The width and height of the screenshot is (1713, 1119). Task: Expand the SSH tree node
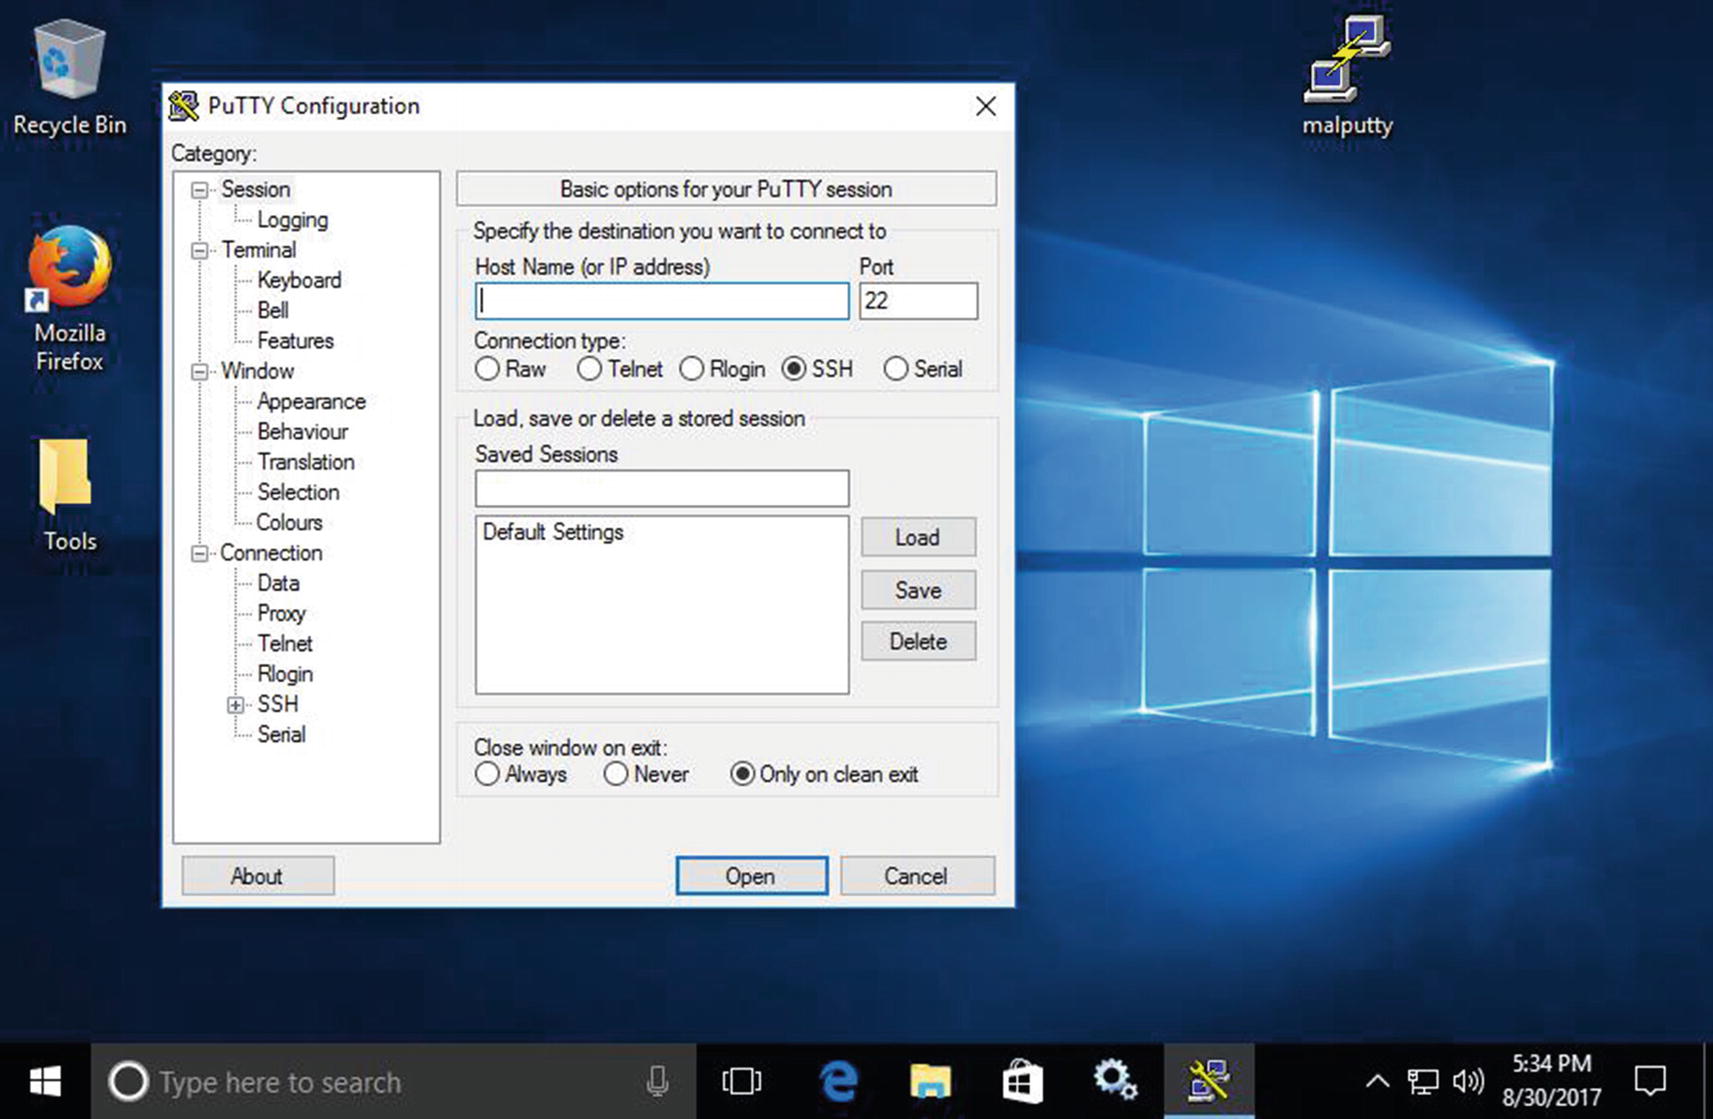point(236,705)
